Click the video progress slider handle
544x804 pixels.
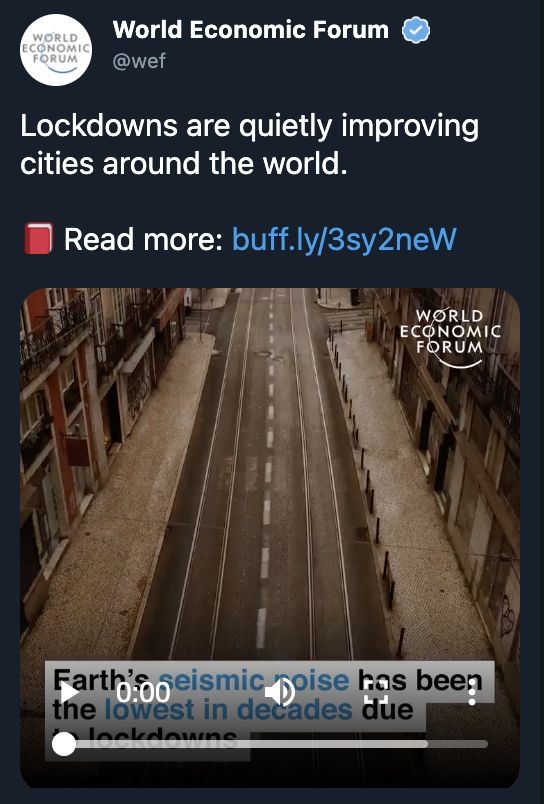click(x=64, y=744)
